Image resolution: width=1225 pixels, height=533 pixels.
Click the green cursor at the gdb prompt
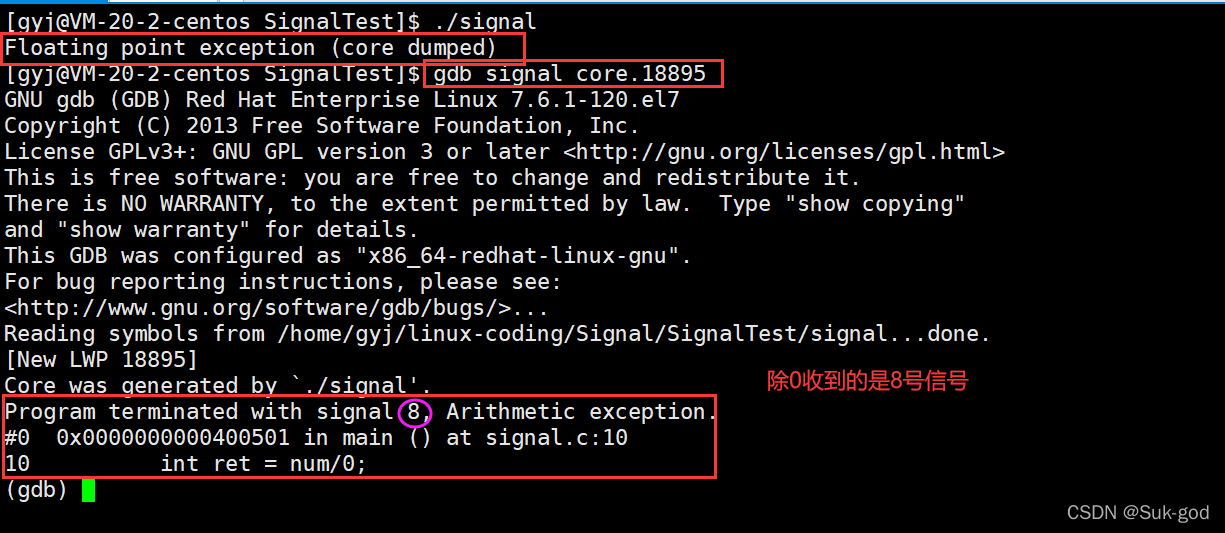pyautogui.click(x=88, y=490)
